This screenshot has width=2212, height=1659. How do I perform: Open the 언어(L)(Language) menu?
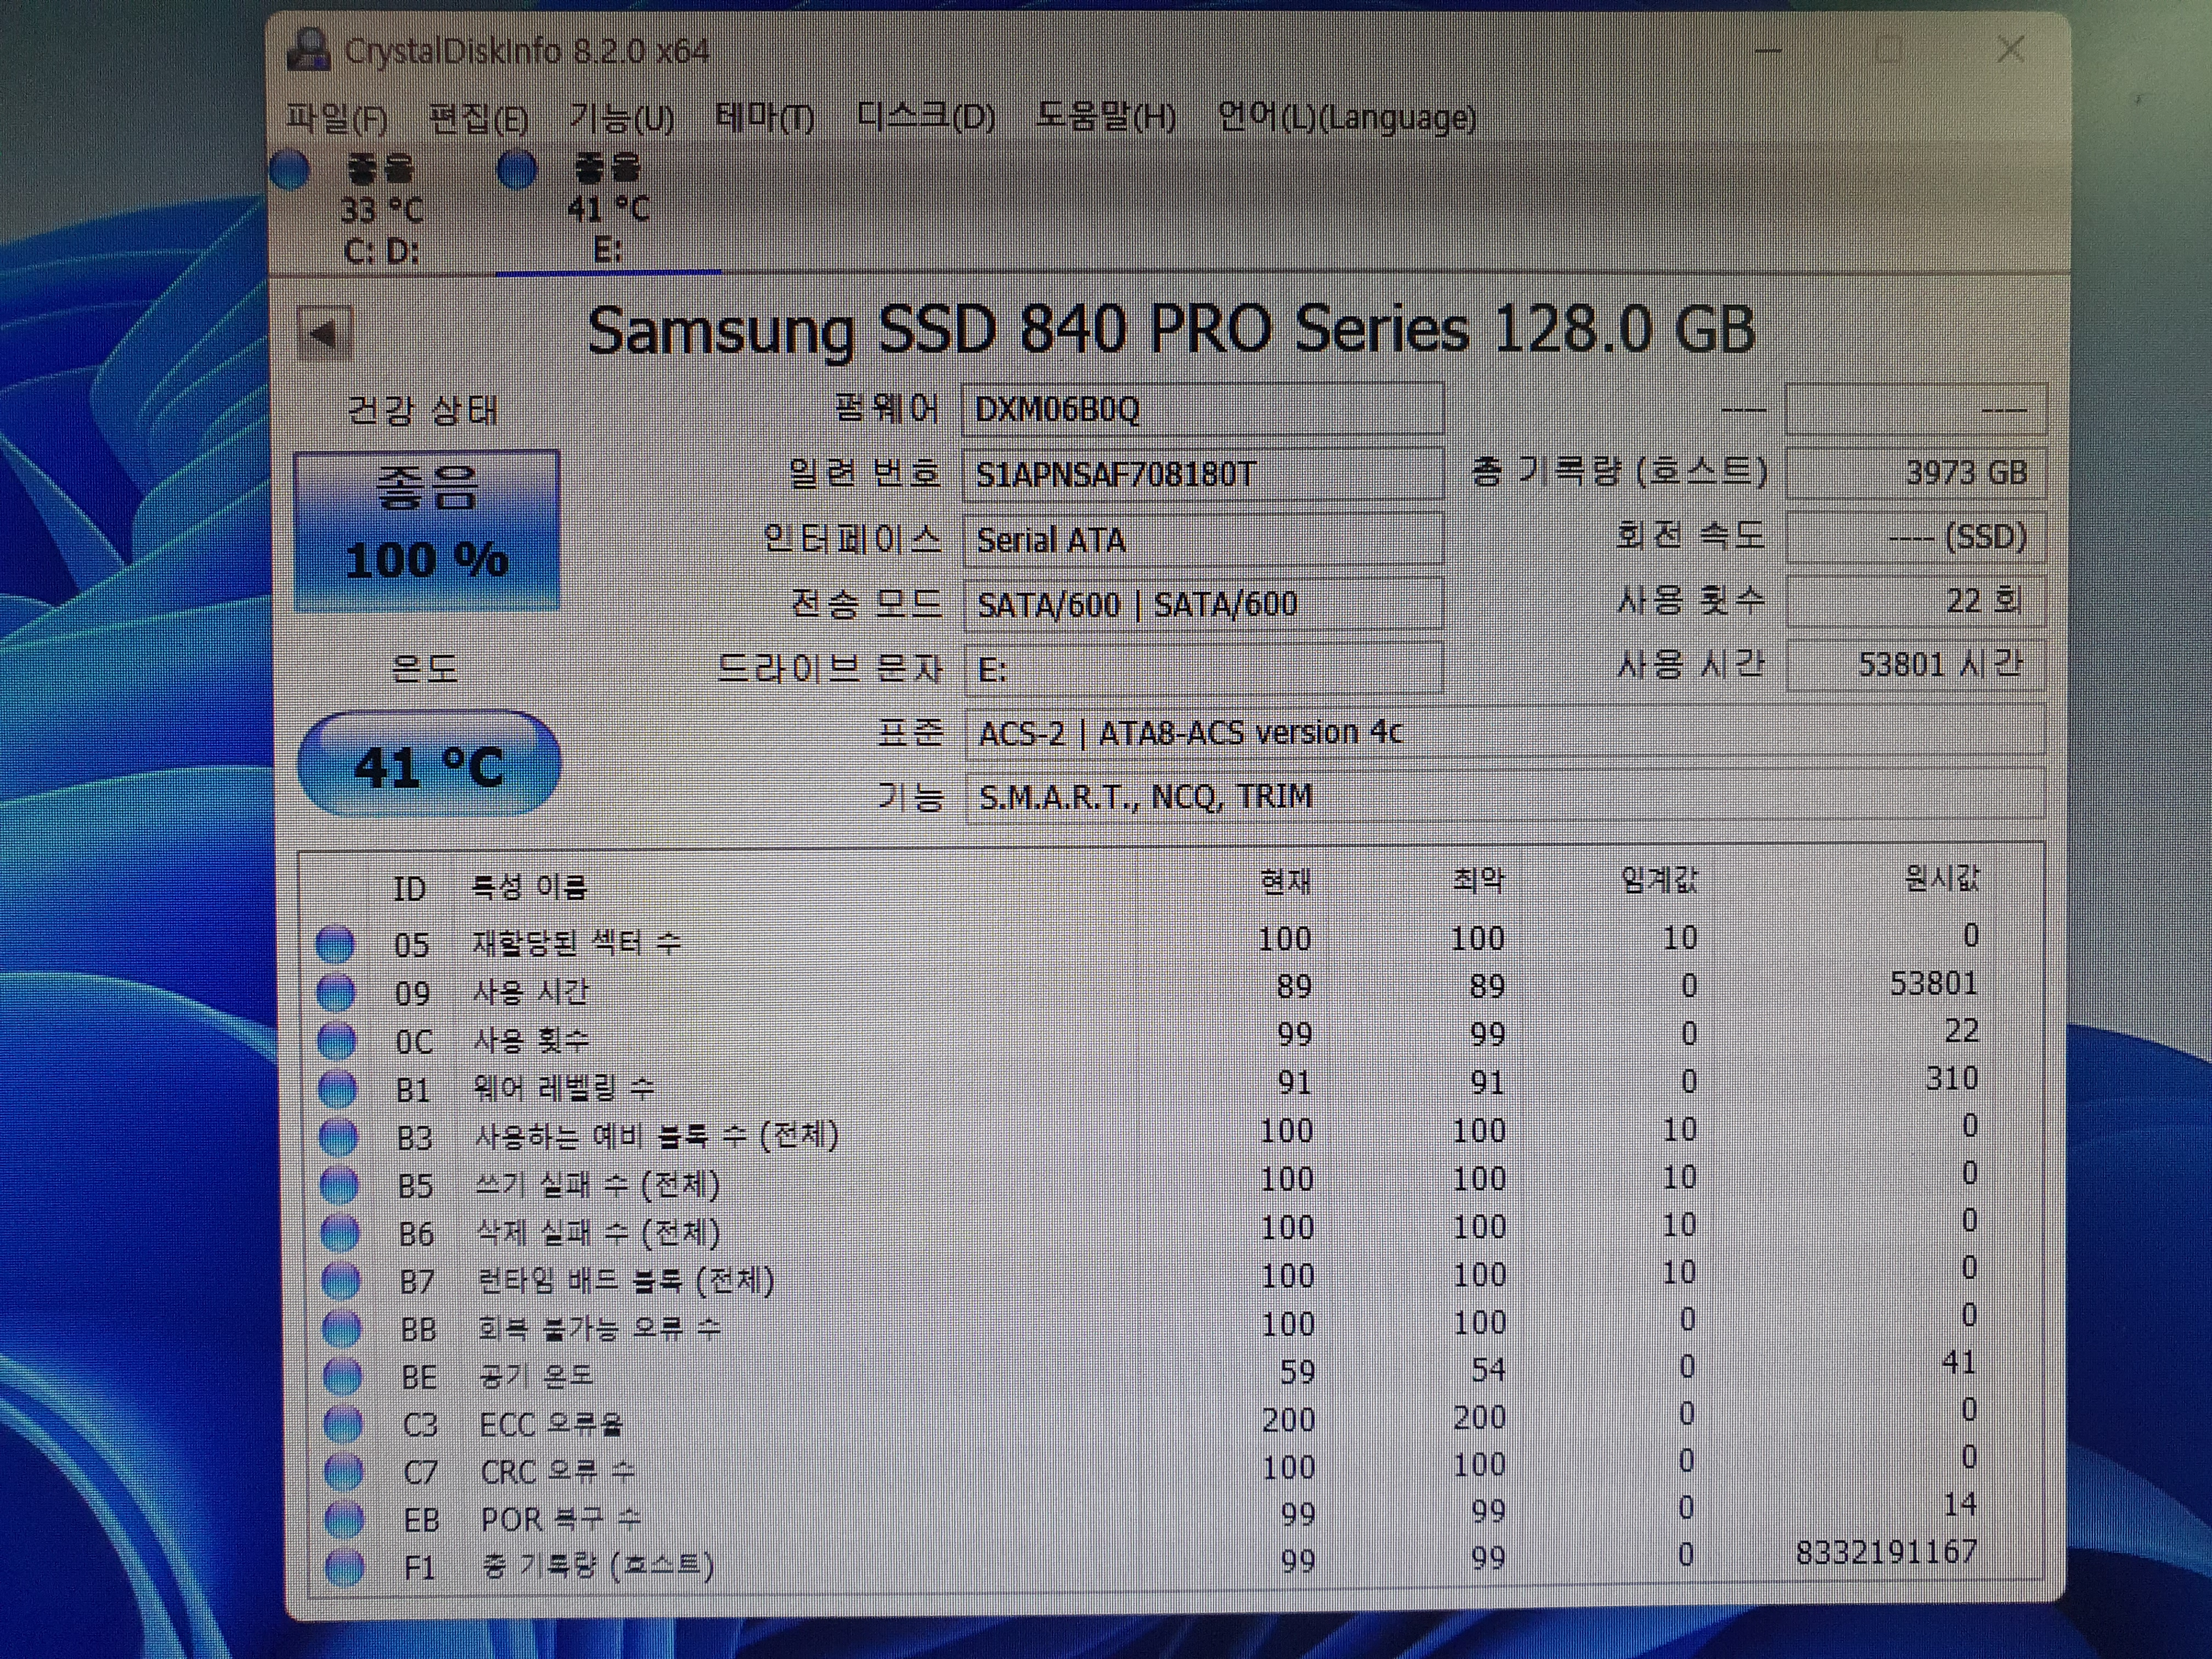click(x=1347, y=118)
